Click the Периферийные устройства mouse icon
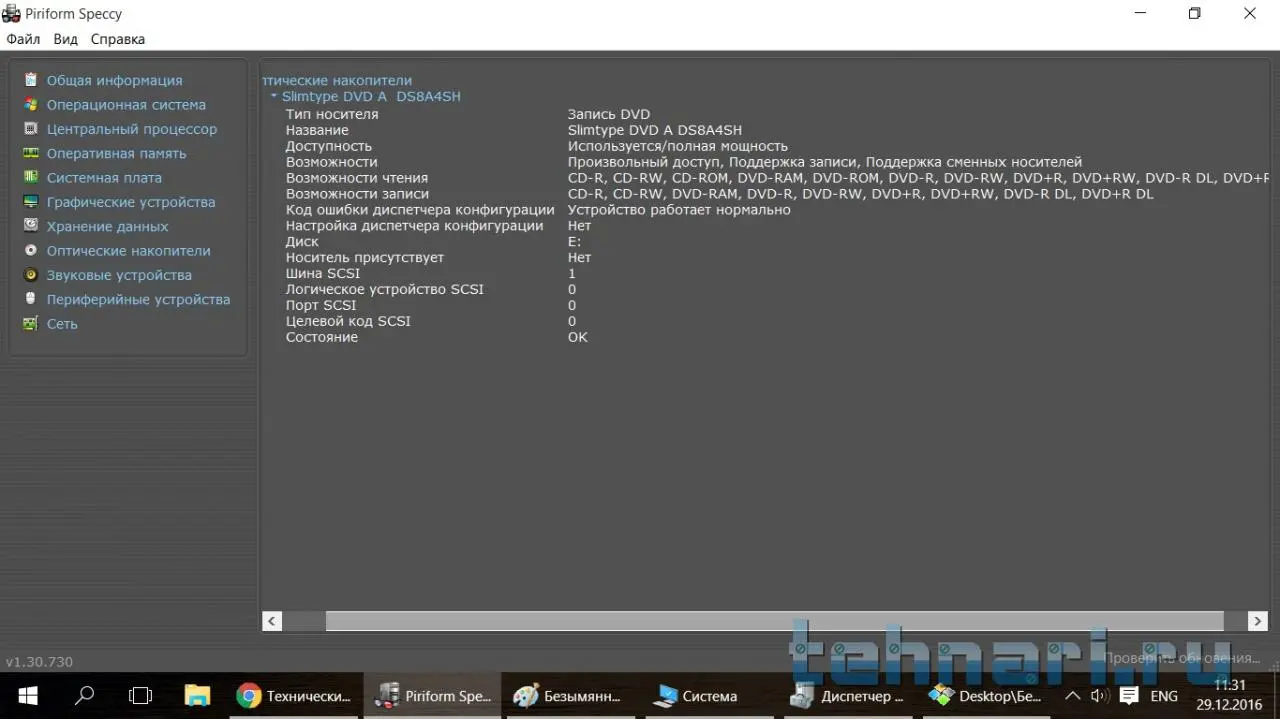The height and width of the screenshot is (719, 1280). click(31, 299)
